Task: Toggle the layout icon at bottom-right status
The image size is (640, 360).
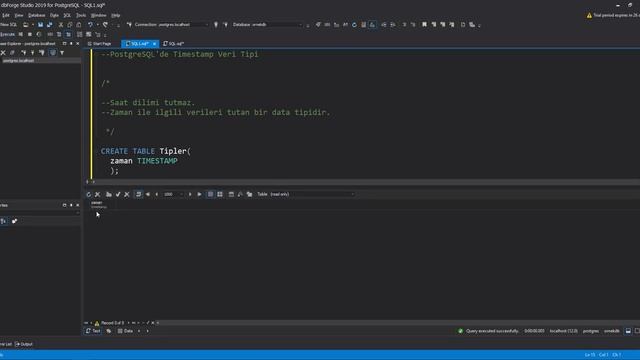Action: pos(628,331)
